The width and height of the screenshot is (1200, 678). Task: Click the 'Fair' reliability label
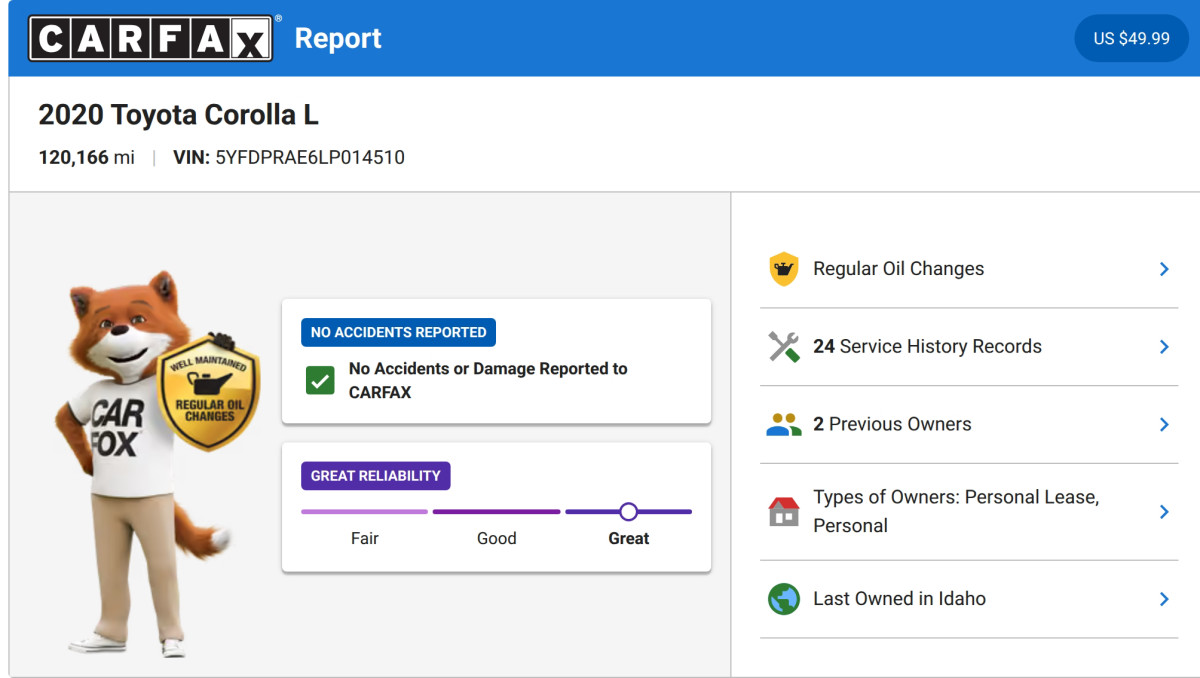click(x=365, y=538)
